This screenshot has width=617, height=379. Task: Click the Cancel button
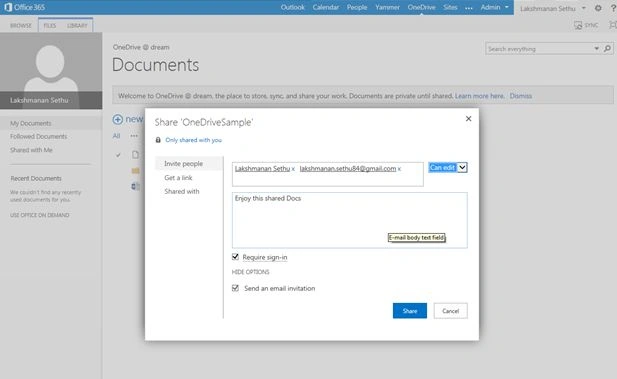451,311
